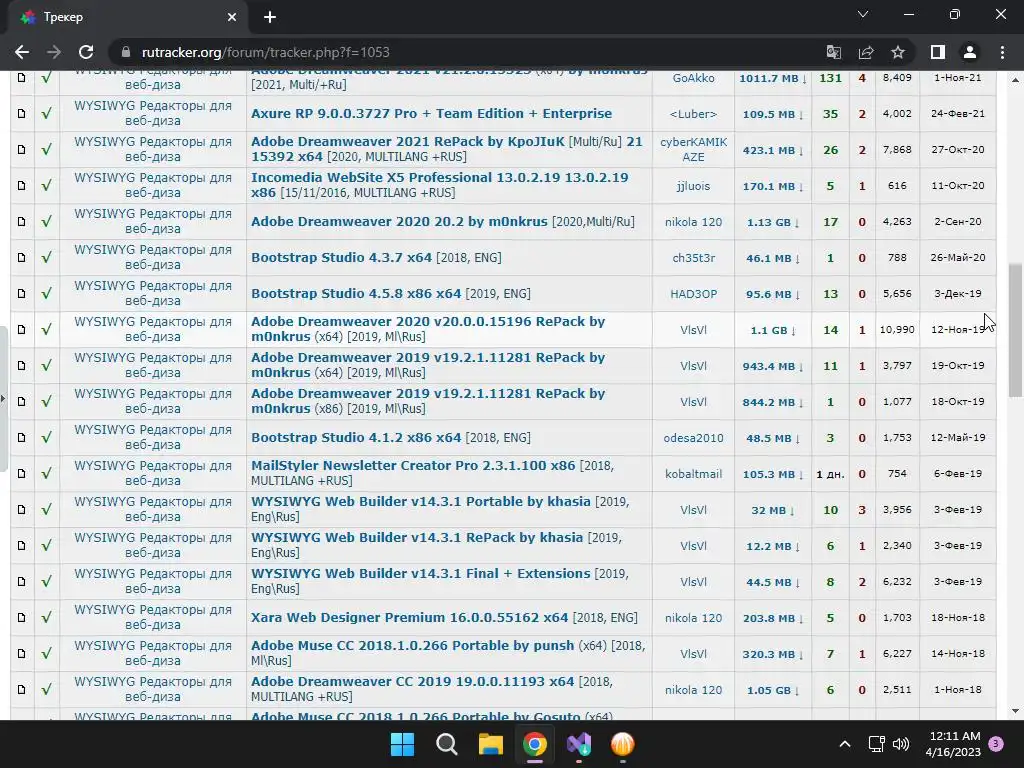
Task: Click the left edge side-panel expander arrow
Action: (3, 398)
